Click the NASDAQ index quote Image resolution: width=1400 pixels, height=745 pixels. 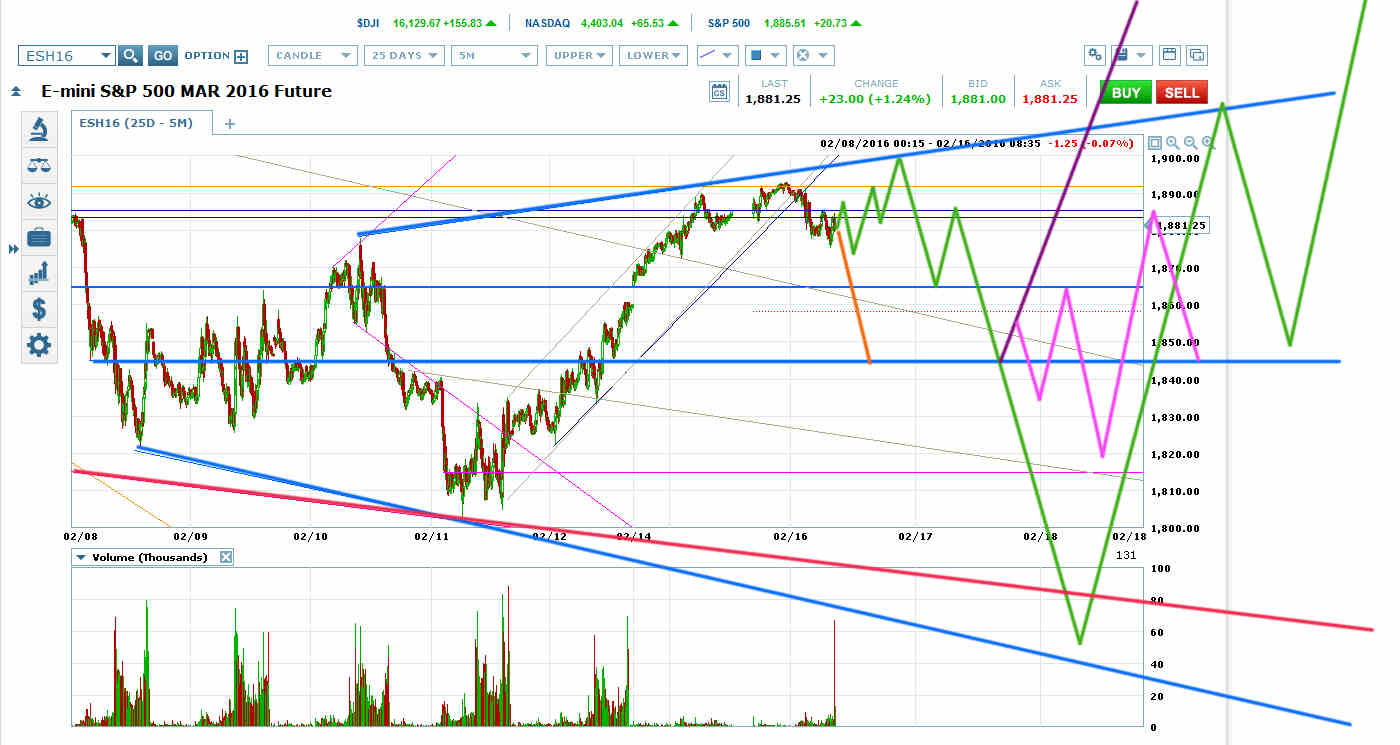(x=602, y=22)
